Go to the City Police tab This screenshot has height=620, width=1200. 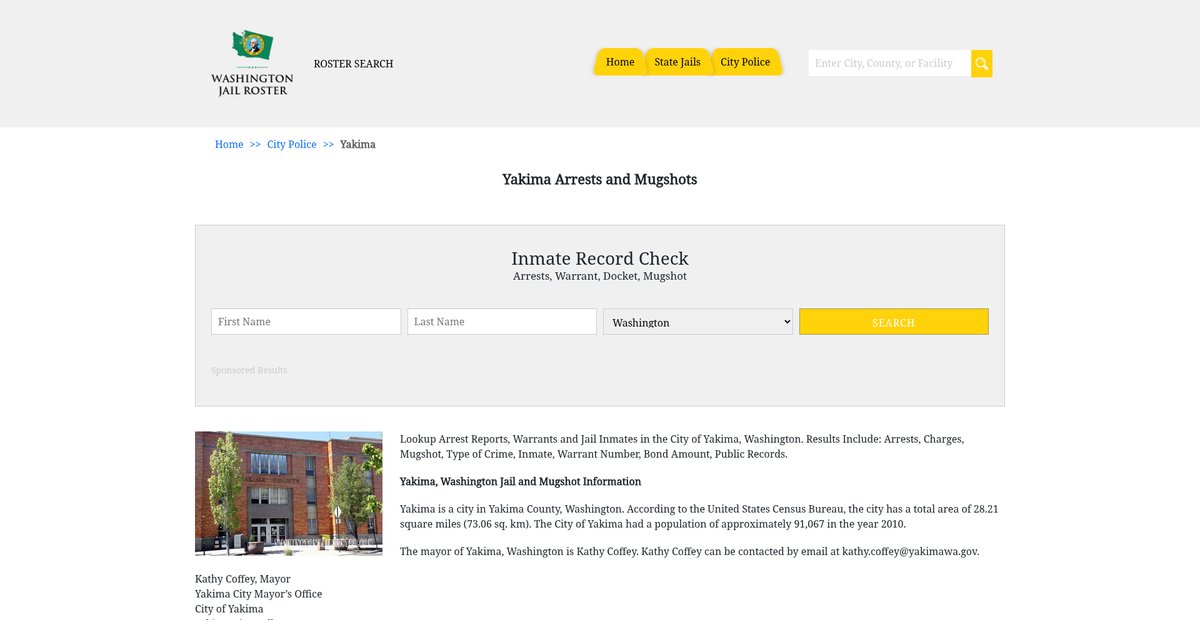click(x=745, y=62)
